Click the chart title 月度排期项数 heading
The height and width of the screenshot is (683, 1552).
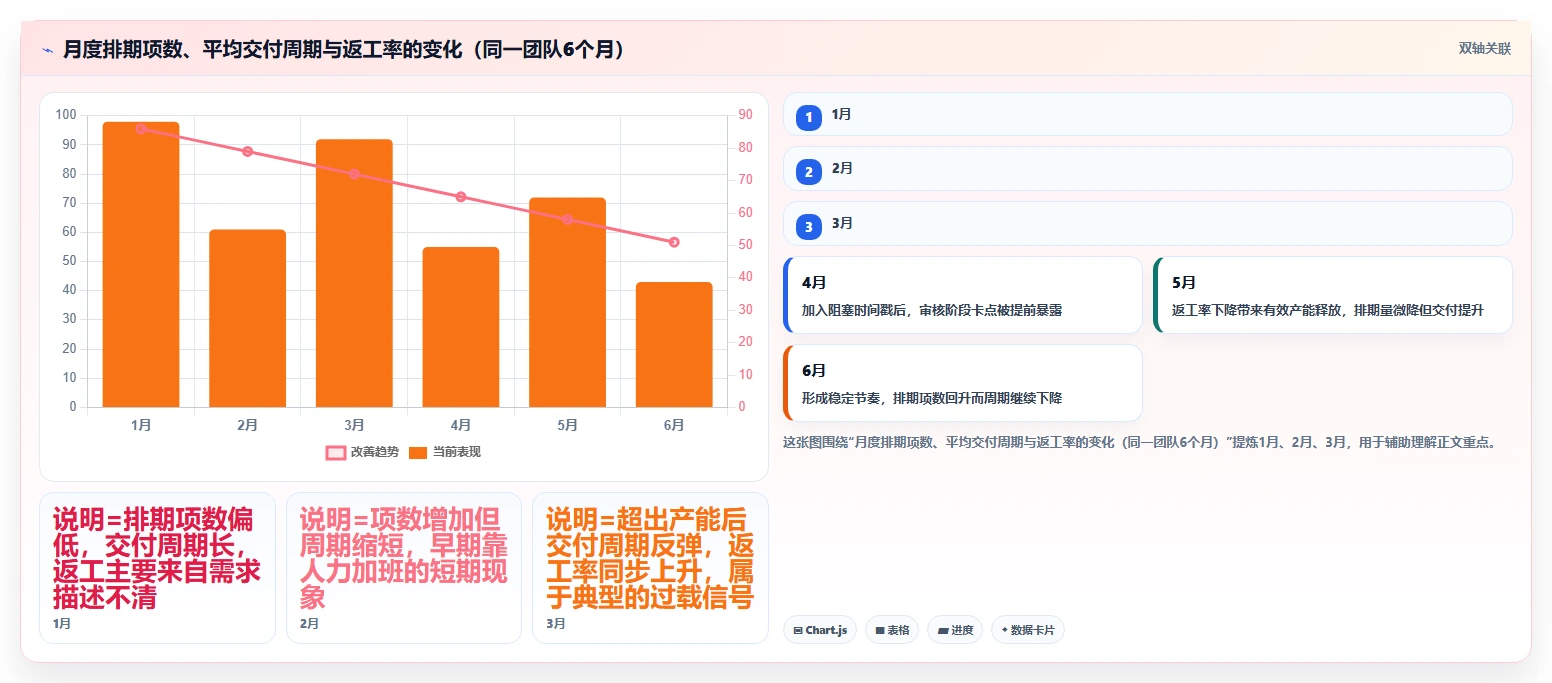click(346, 49)
